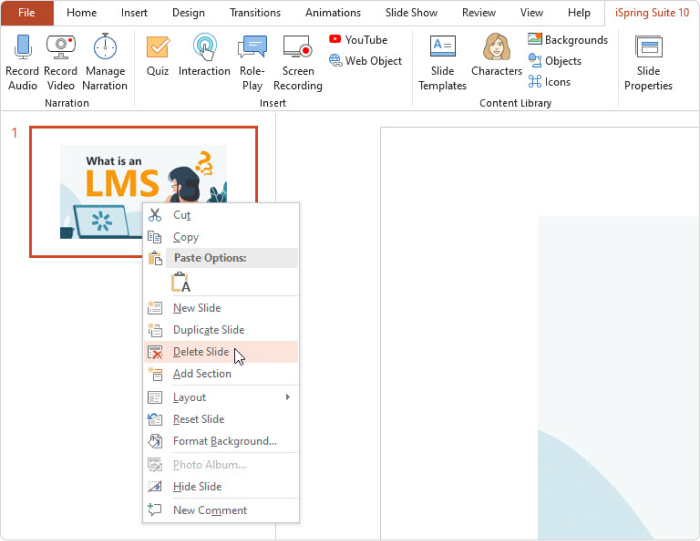Insert a Web Object
Viewport: 700px width, 541px height.
point(365,61)
